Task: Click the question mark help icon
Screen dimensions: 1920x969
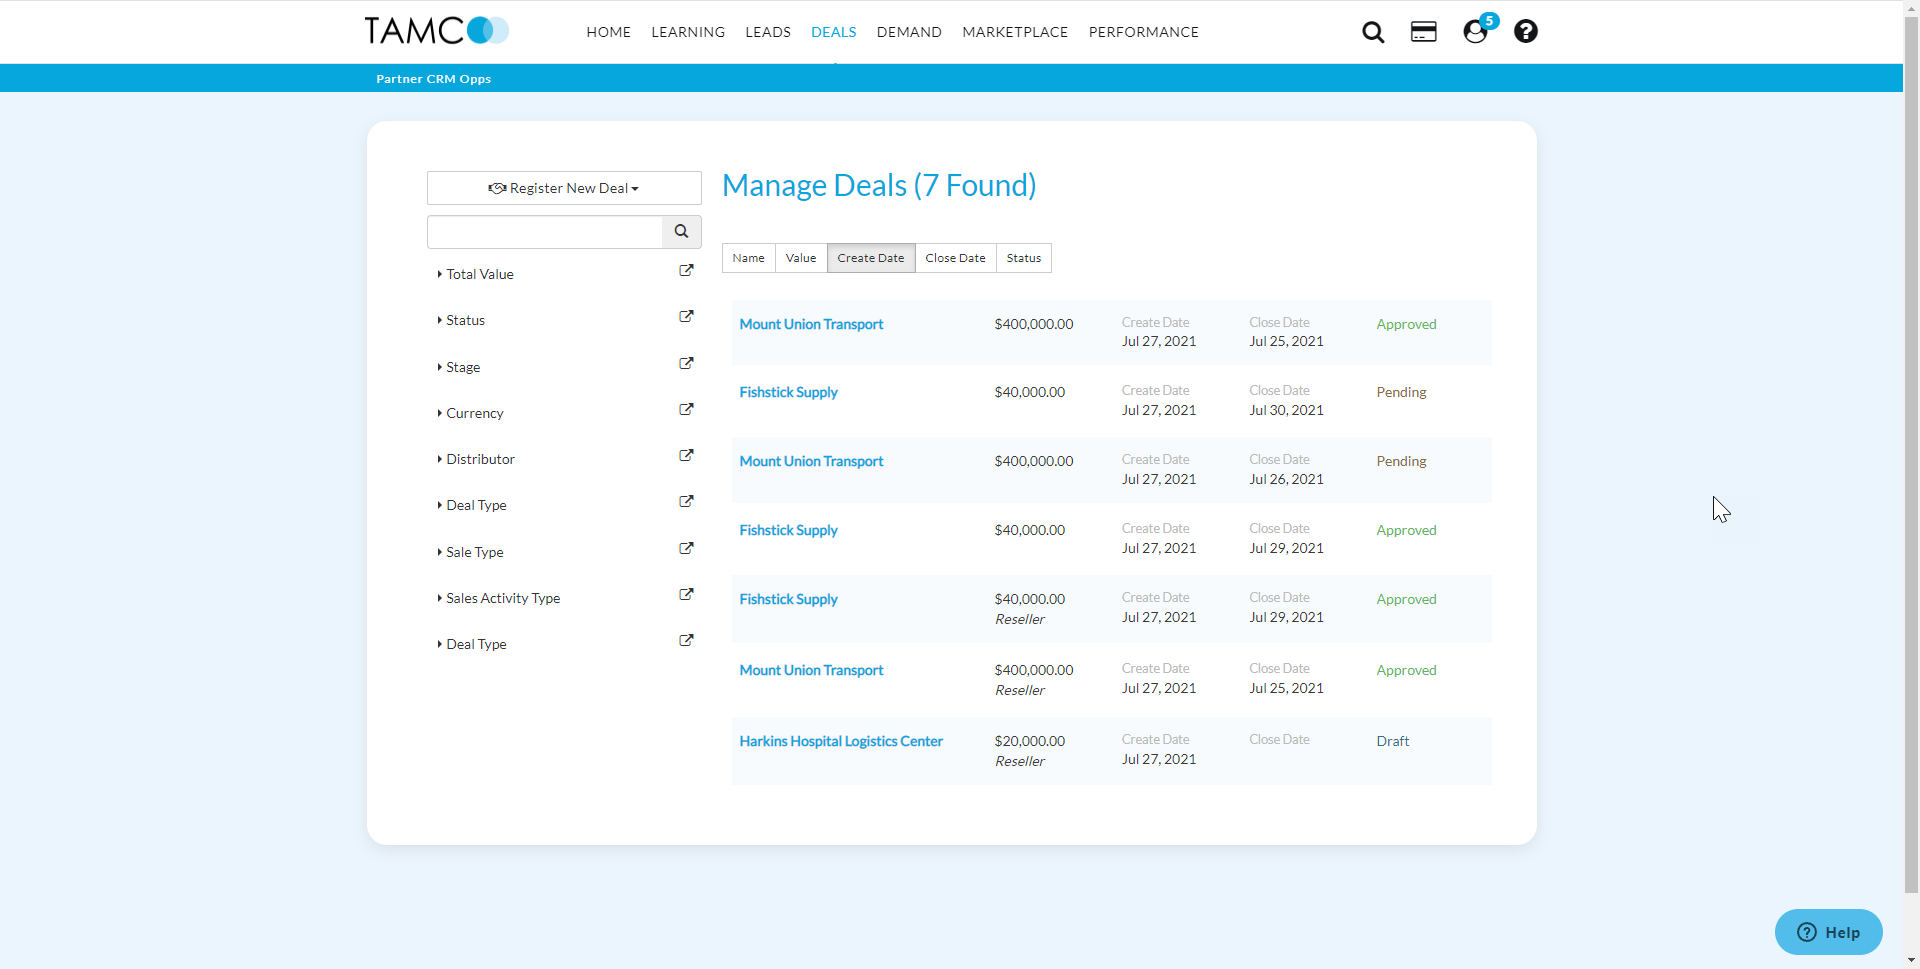Action: (1525, 32)
